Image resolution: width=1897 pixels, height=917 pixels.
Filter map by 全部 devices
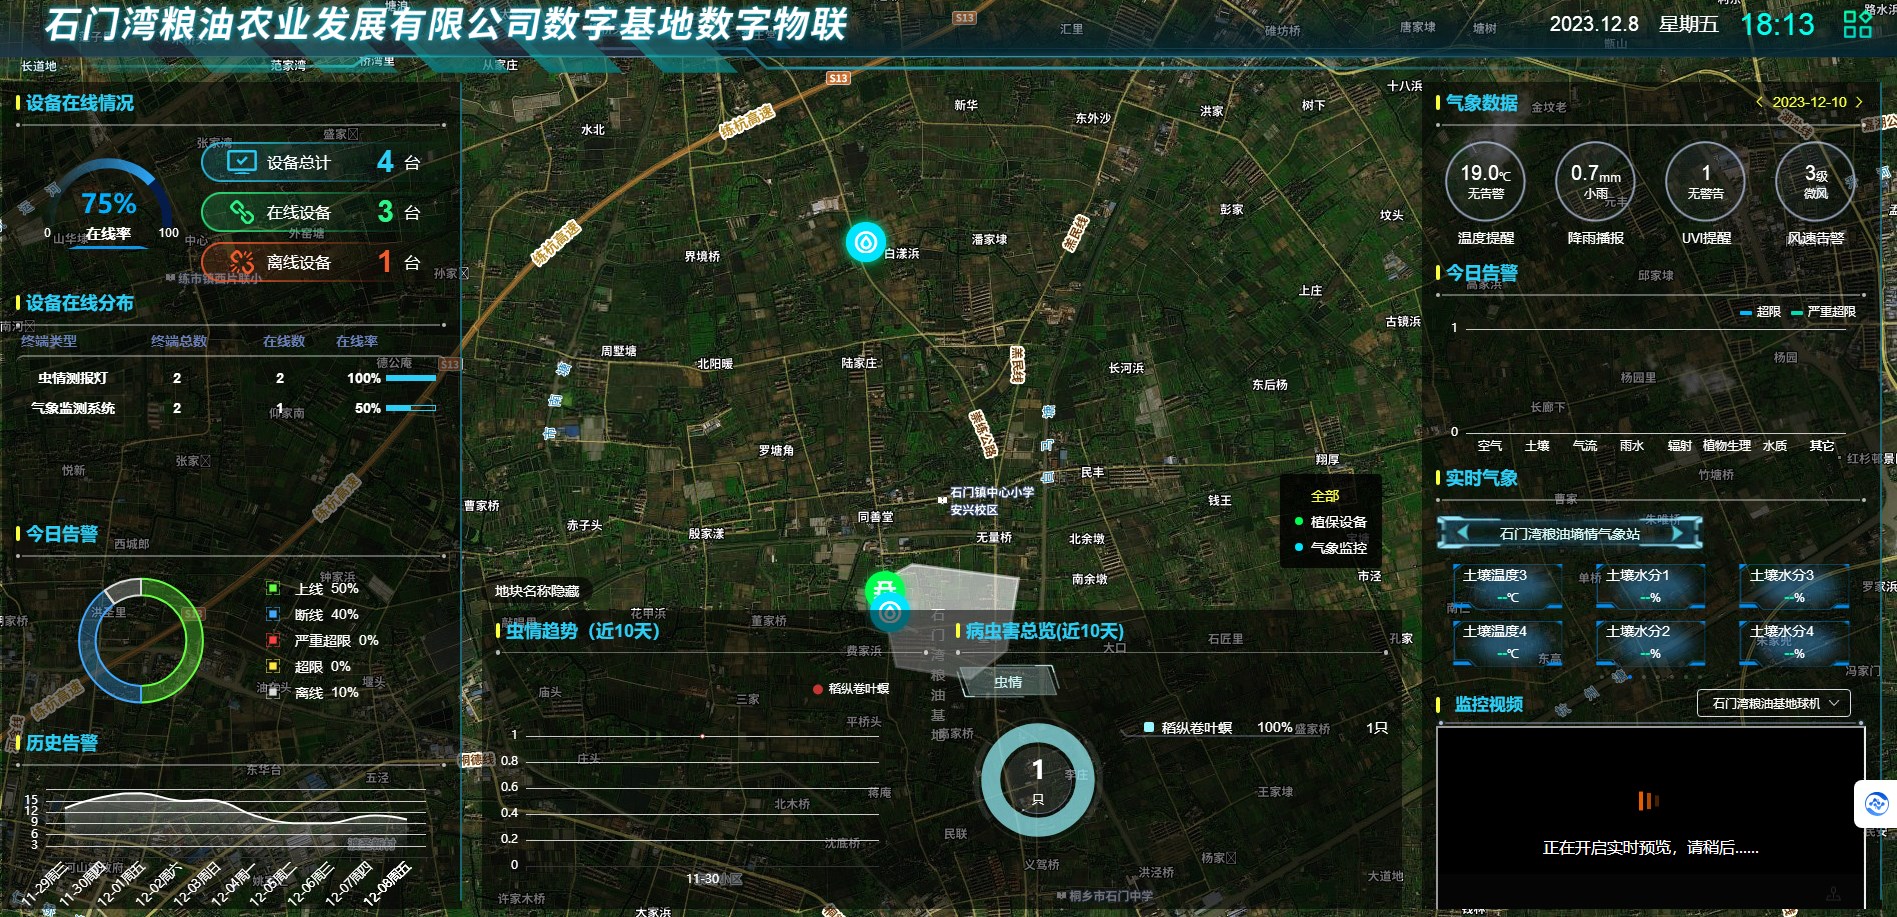point(1325,496)
